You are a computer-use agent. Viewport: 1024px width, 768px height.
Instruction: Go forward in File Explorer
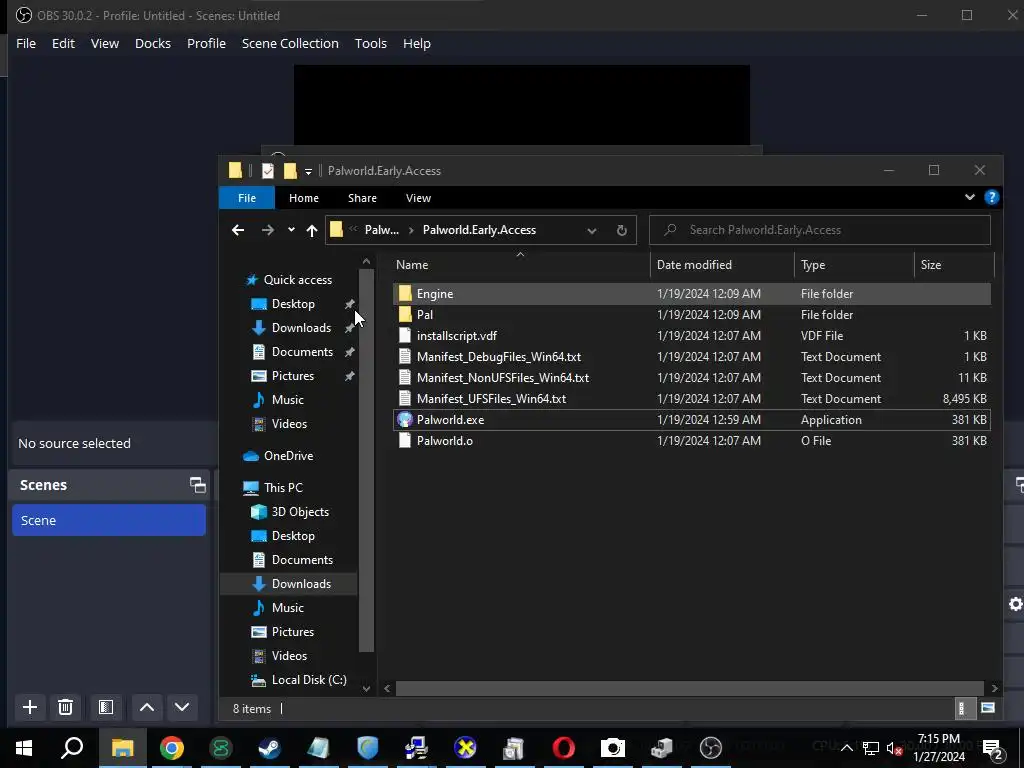tap(268, 230)
